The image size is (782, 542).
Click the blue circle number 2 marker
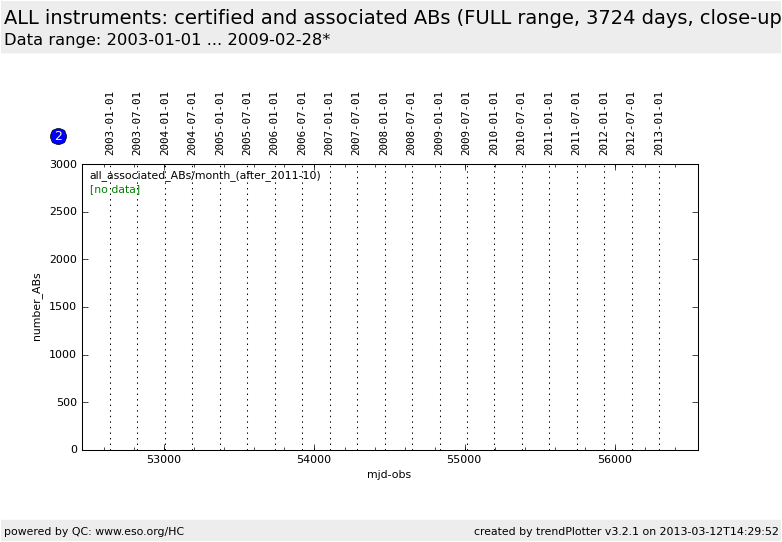pyautogui.click(x=58, y=136)
